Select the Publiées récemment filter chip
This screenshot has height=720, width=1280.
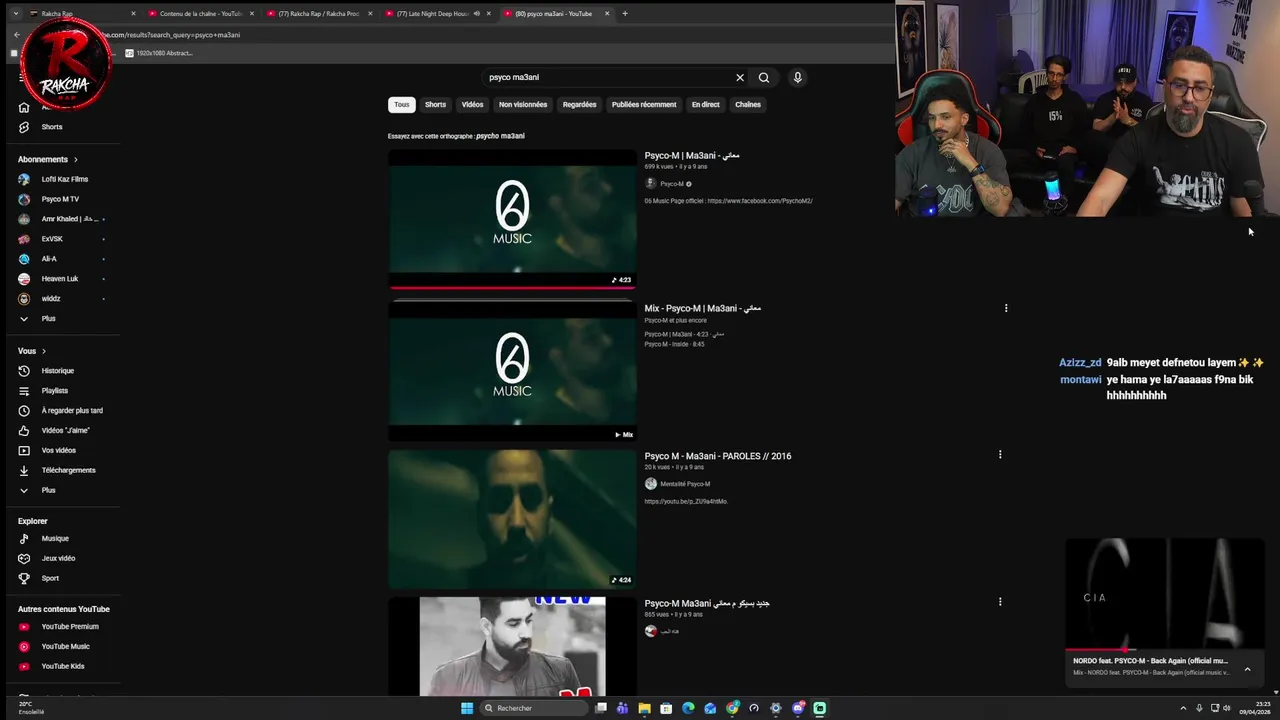[644, 105]
